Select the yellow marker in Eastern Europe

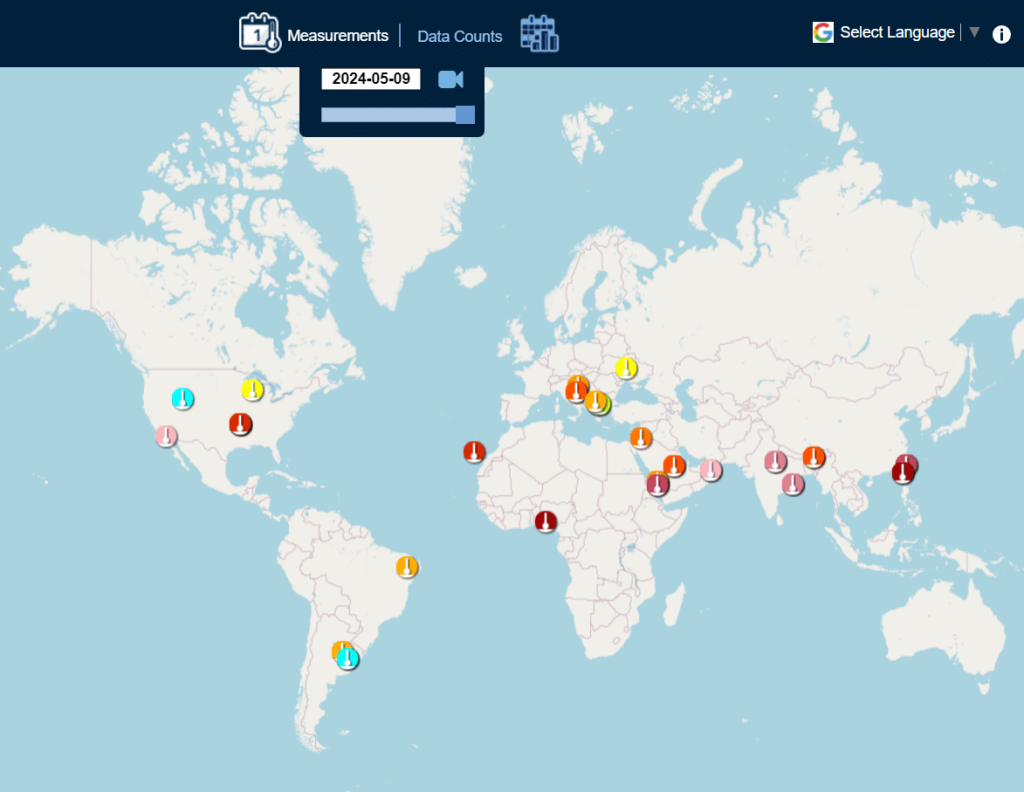pos(626,368)
